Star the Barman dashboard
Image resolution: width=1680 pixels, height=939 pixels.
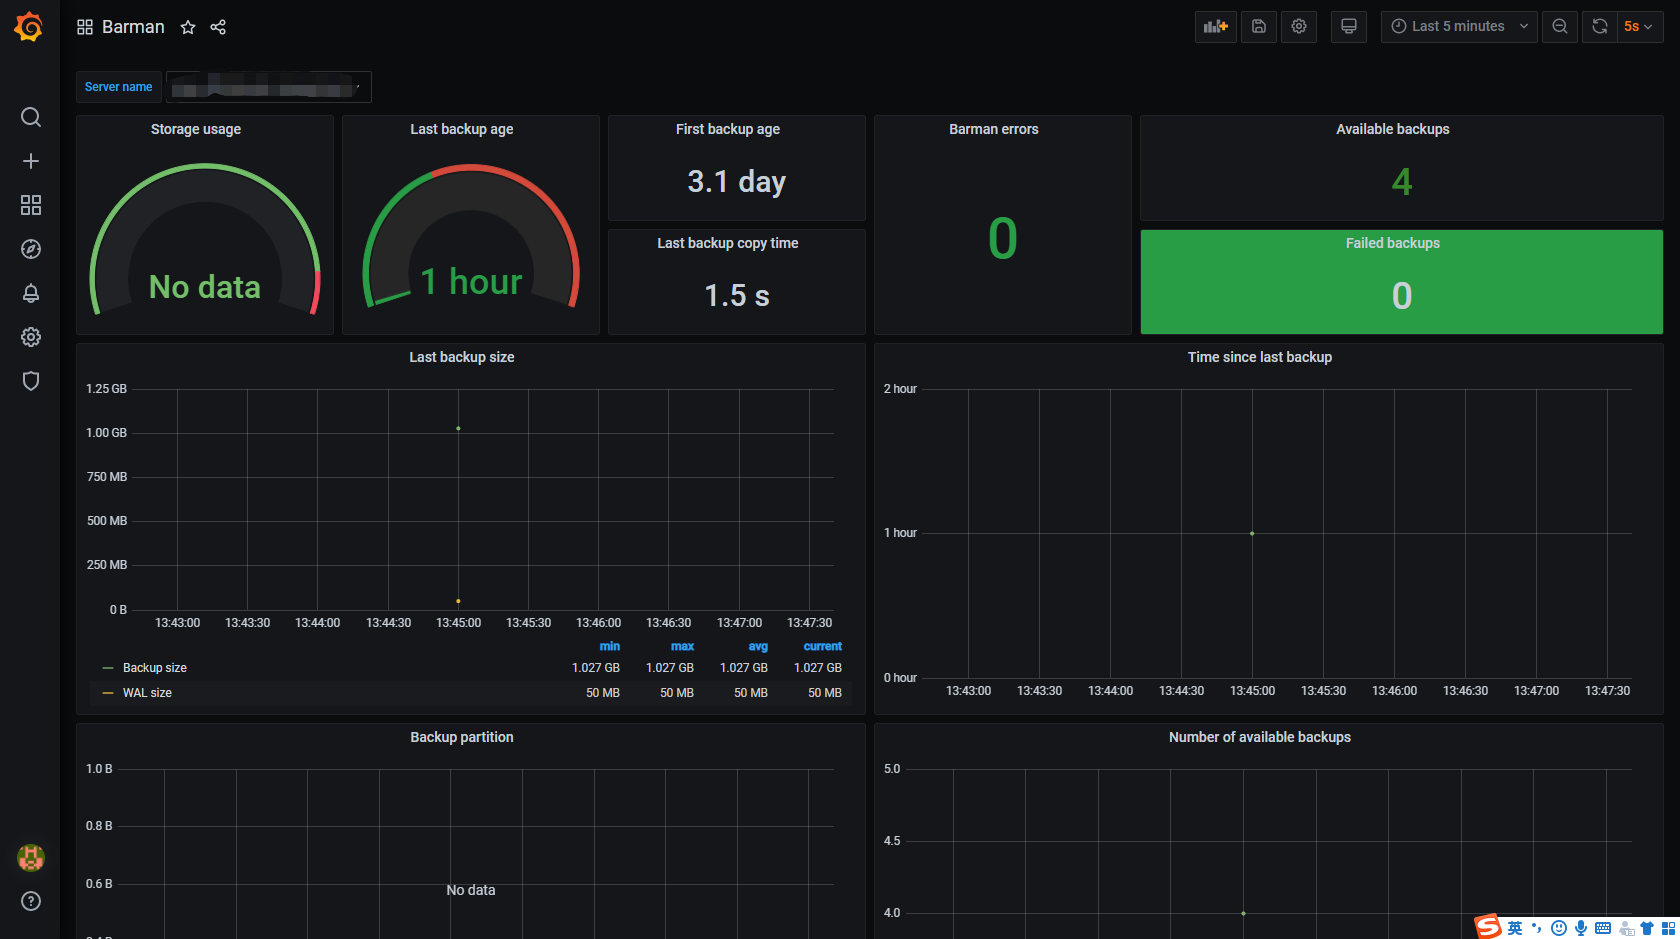(188, 27)
